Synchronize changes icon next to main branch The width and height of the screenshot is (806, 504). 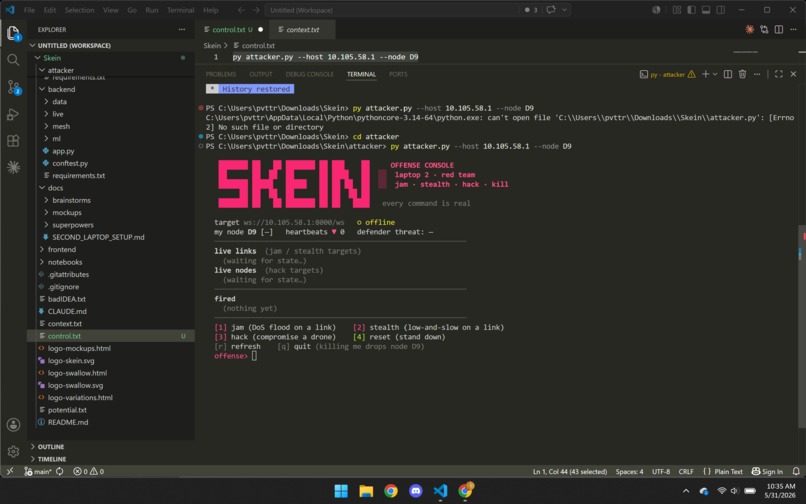click(60, 471)
